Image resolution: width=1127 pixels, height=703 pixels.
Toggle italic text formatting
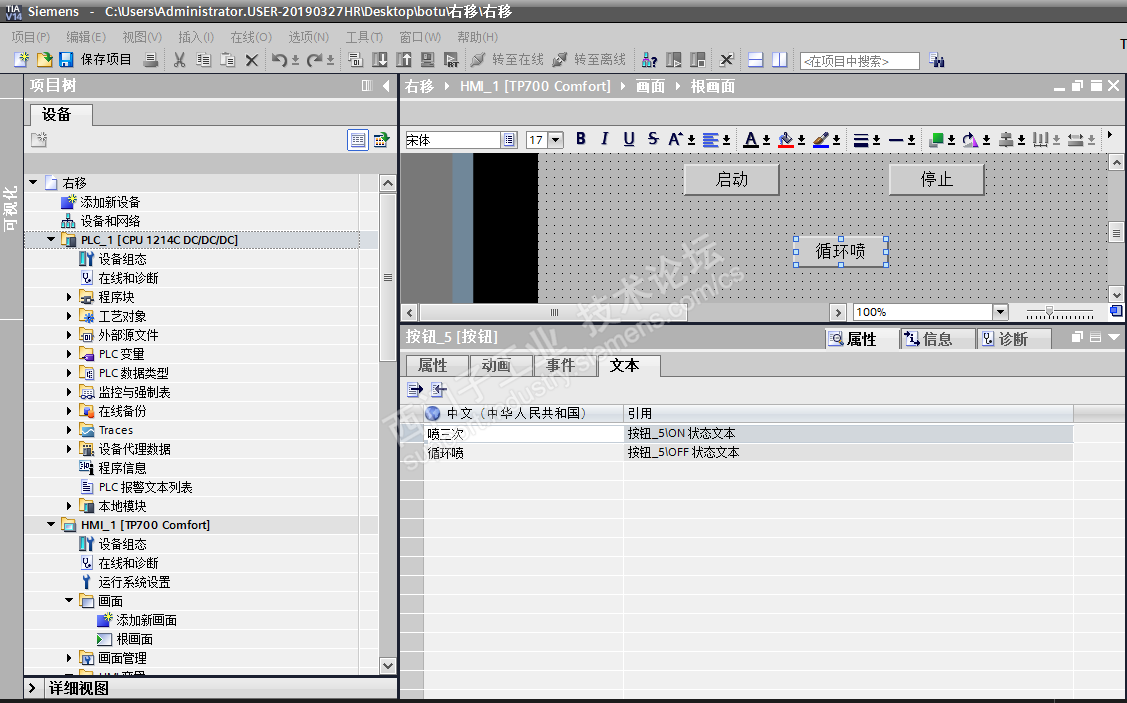pos(604,139)
